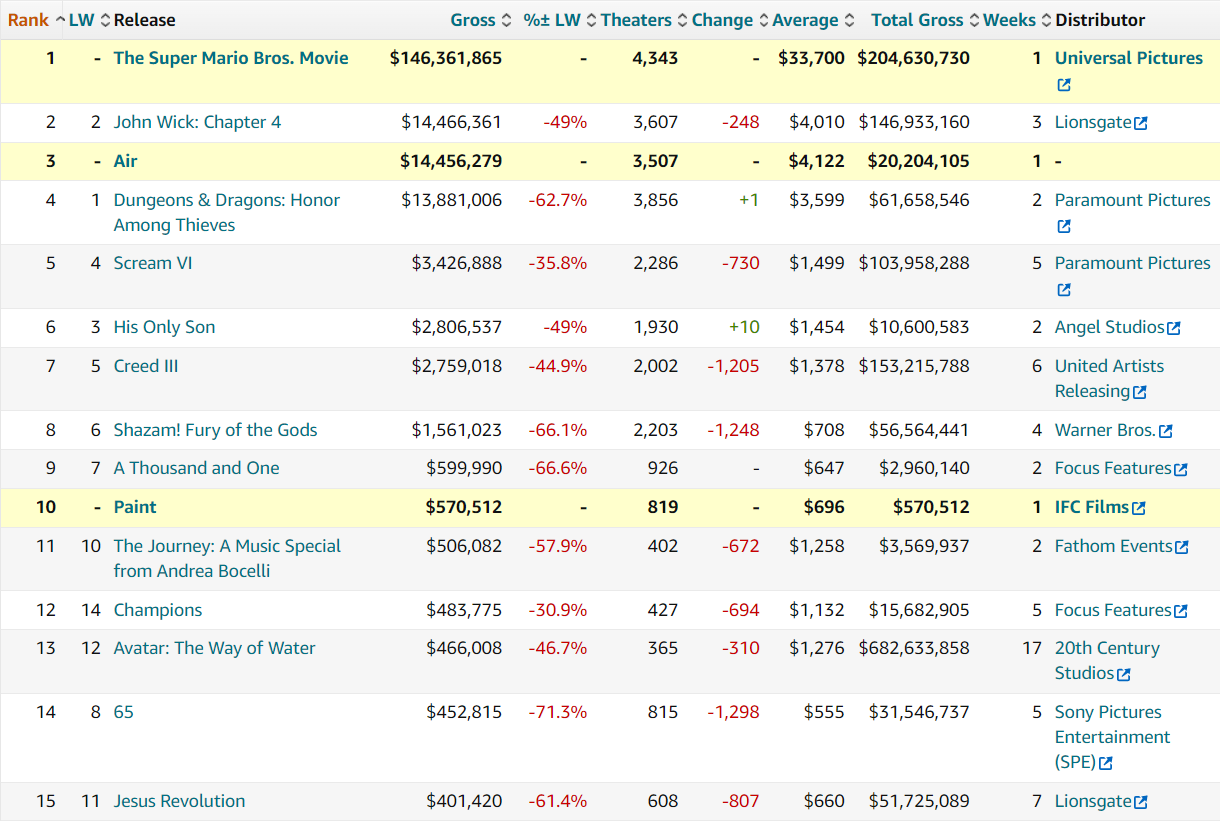Select the $682,633,858 total gross cell

tap(914, 648)
